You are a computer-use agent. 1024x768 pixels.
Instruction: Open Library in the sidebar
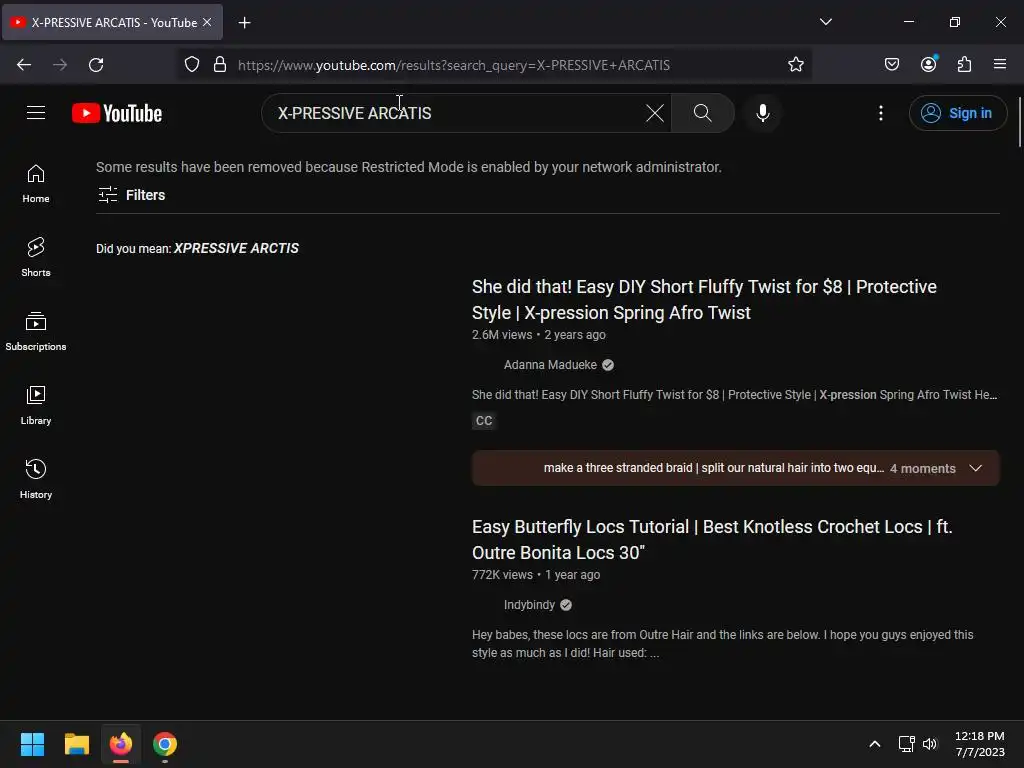click(x=36, y=405)
